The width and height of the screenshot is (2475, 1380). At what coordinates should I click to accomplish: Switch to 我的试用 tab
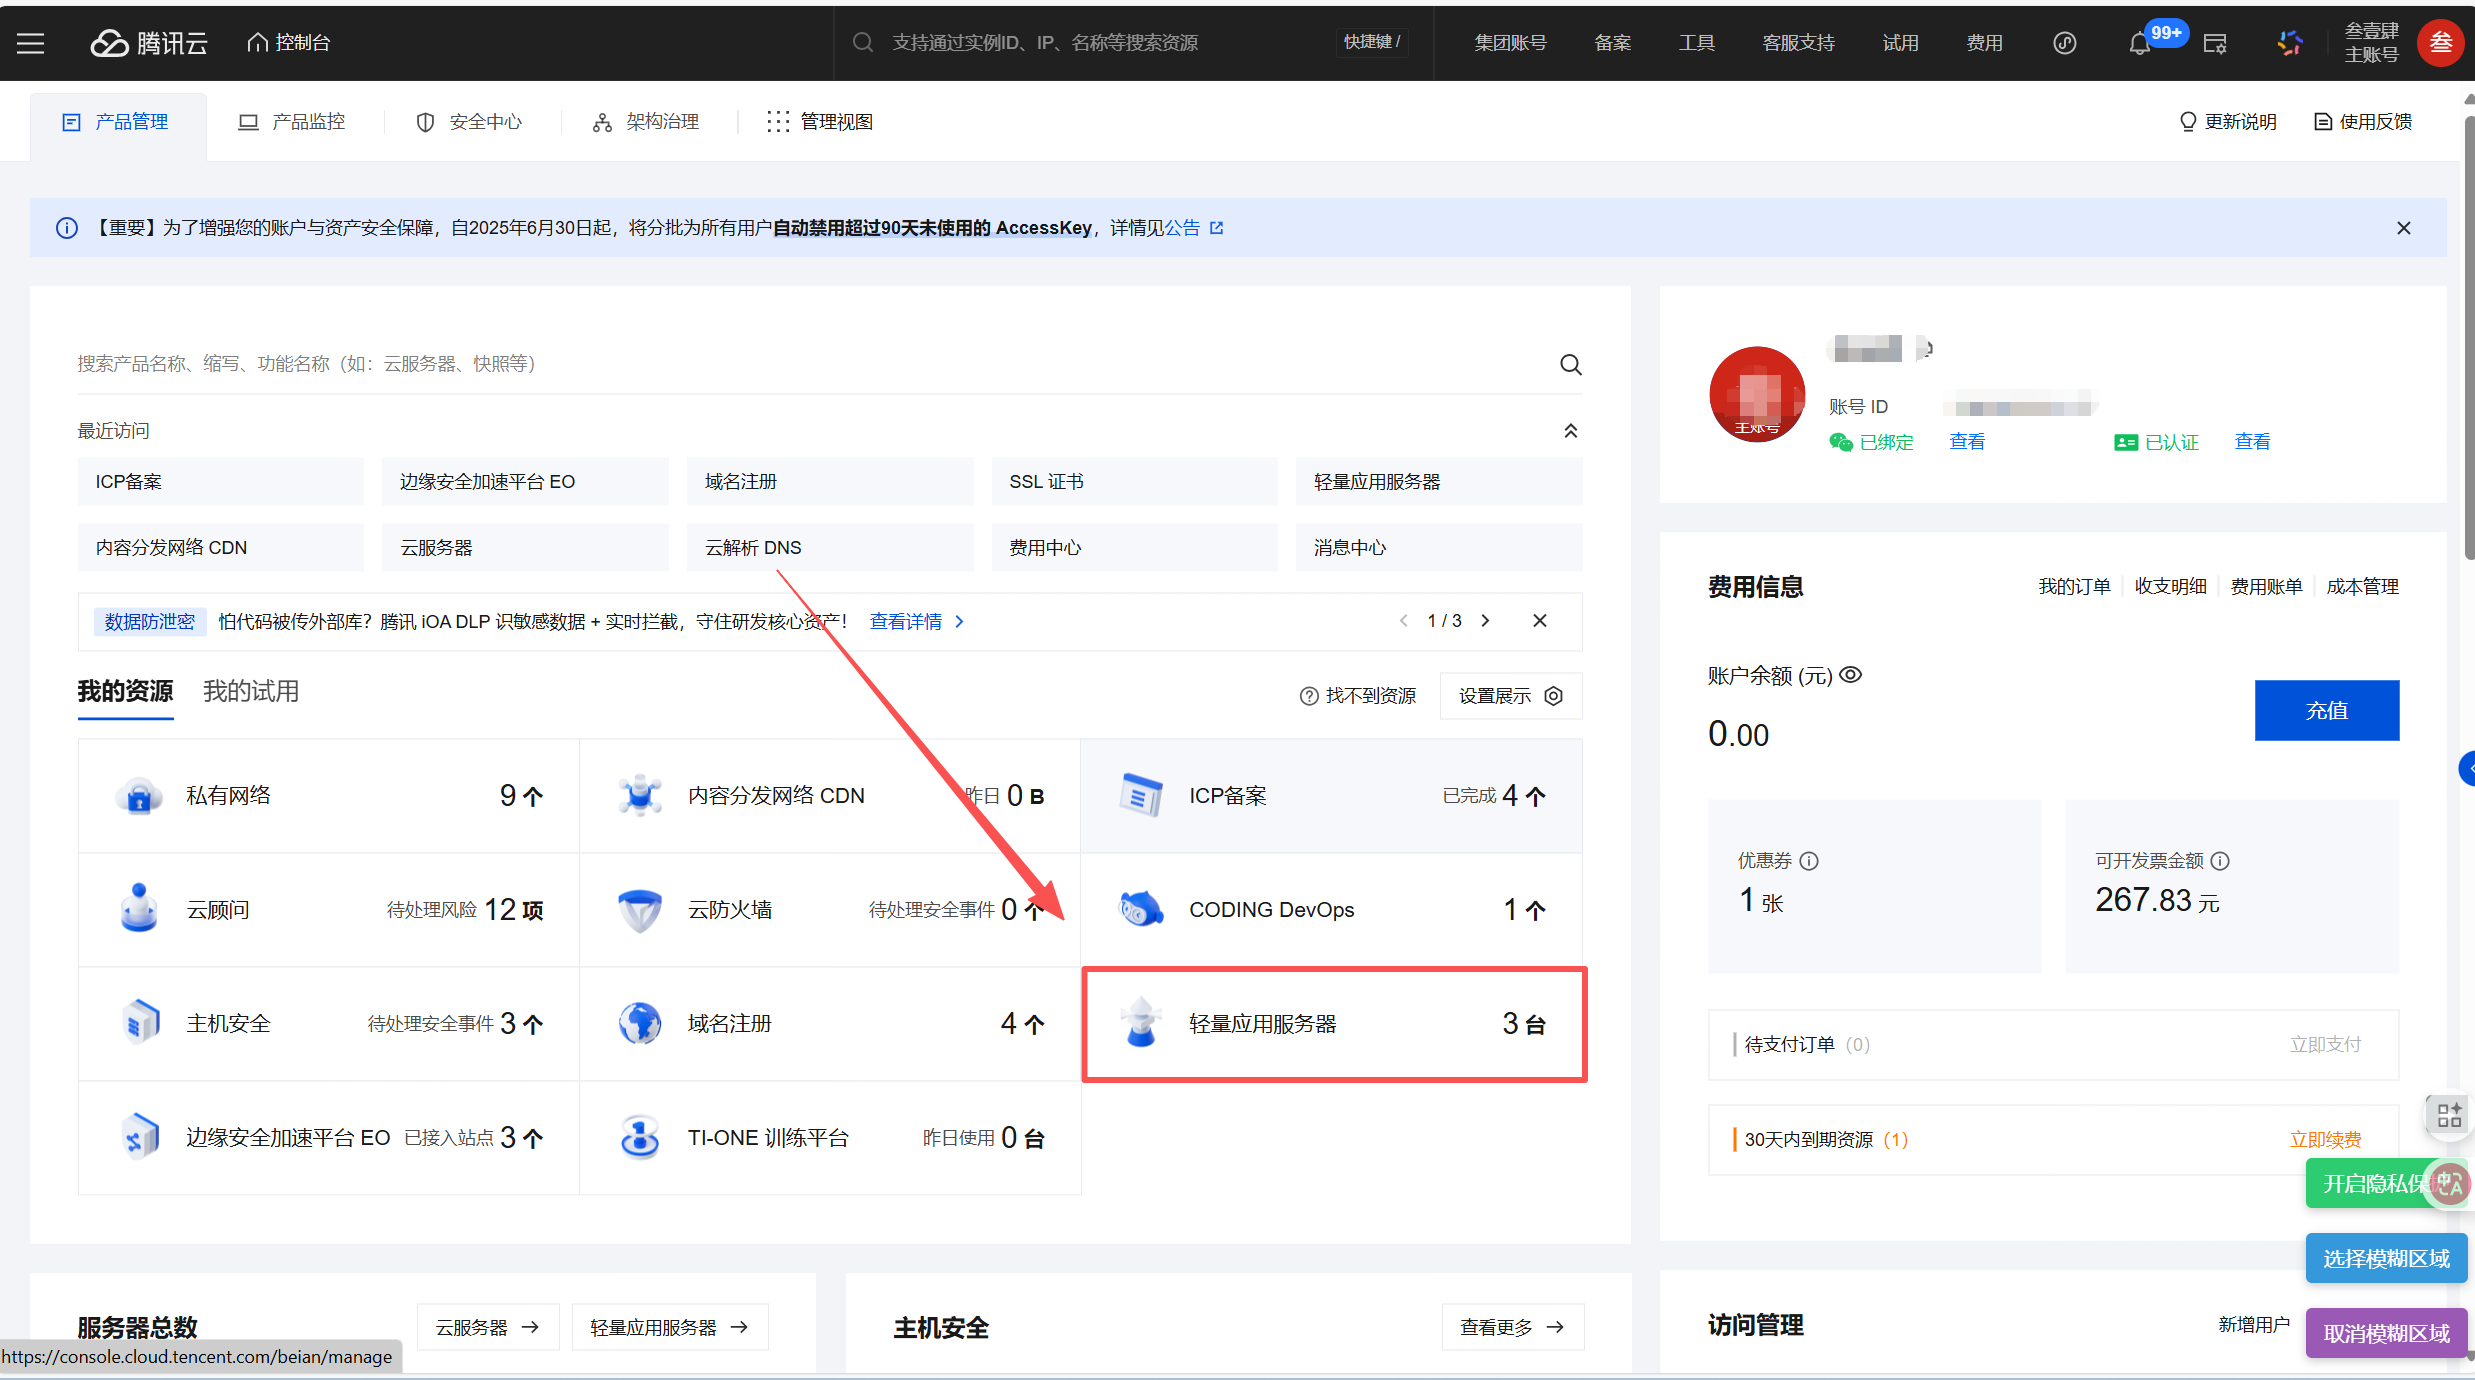click(251, 692)
